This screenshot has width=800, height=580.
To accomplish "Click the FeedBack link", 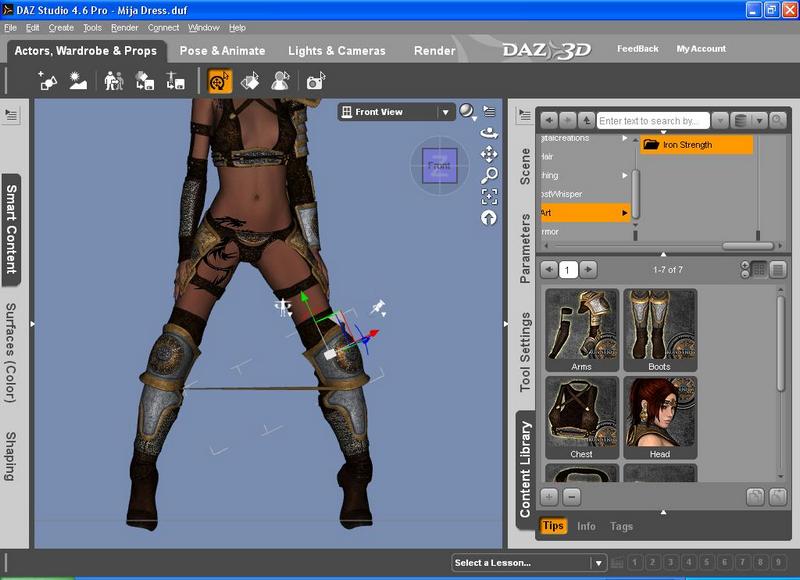I will click(637, 49).
